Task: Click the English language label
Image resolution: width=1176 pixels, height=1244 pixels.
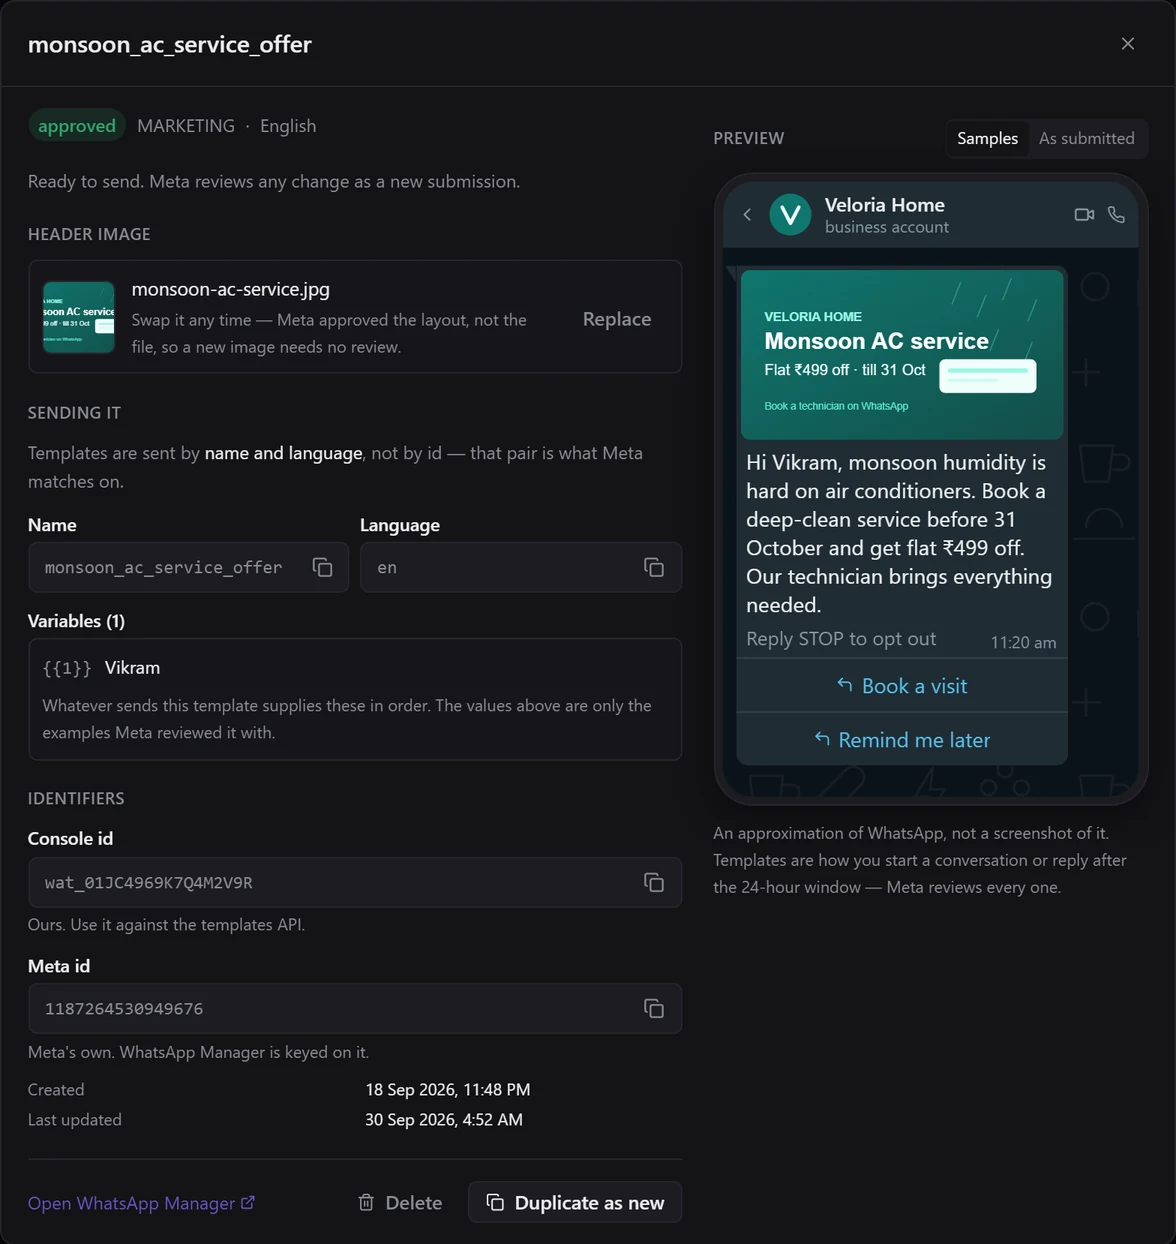Action: click(x=288, y=126)
